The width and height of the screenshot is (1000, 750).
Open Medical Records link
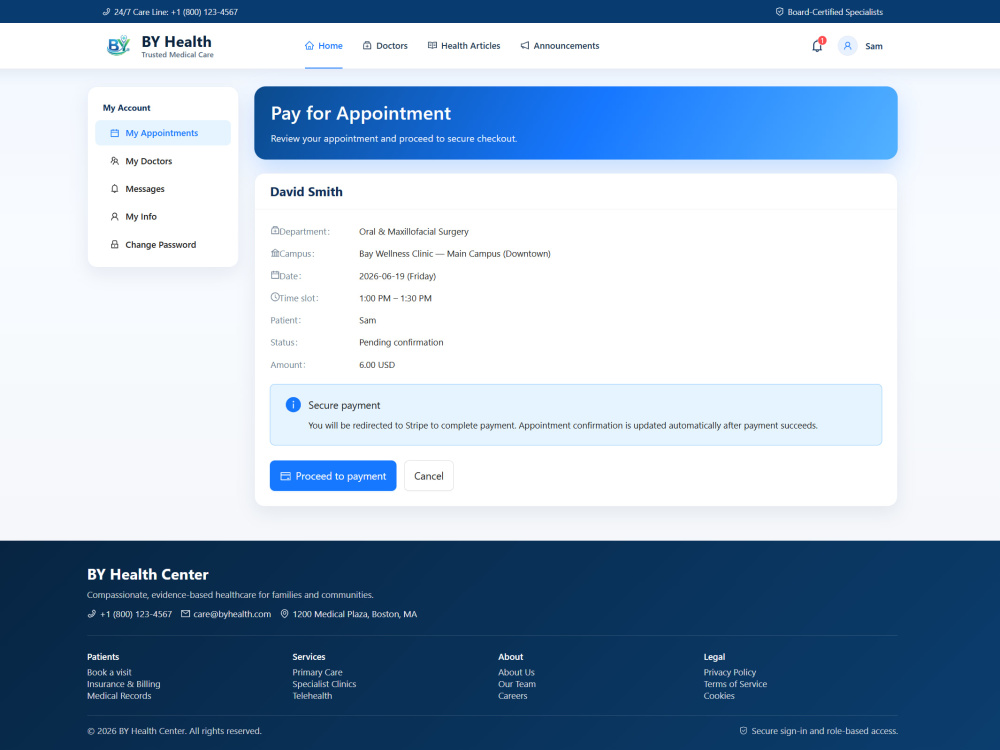click(x=119, y=696)
